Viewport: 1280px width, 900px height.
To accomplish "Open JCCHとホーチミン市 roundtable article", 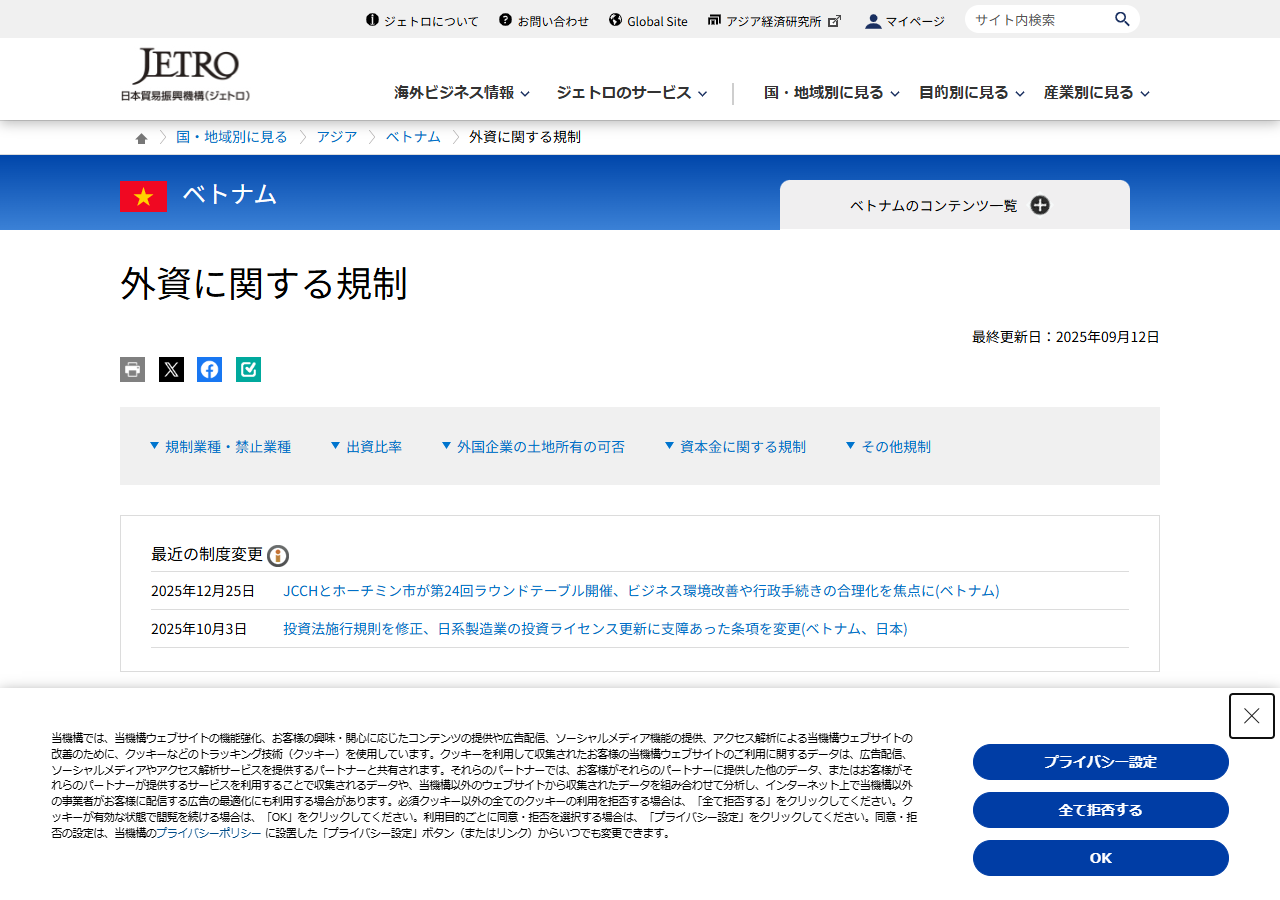I will click(x=641, y=590).
